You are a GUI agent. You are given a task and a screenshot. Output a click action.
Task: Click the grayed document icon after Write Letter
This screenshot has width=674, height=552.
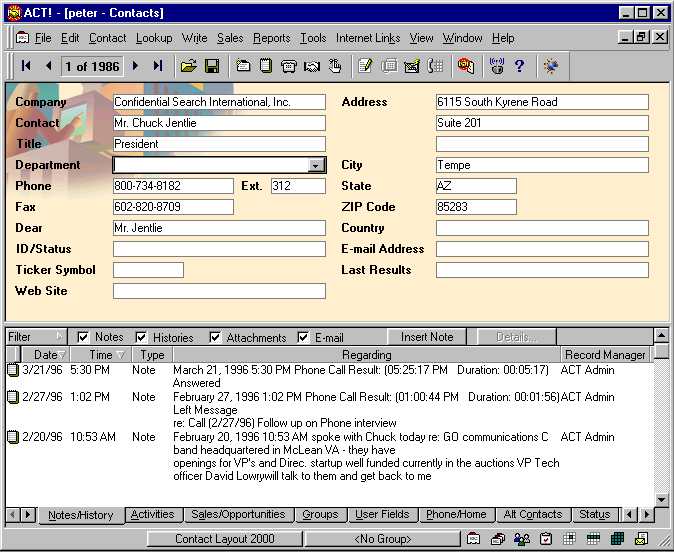click(389, 66)
